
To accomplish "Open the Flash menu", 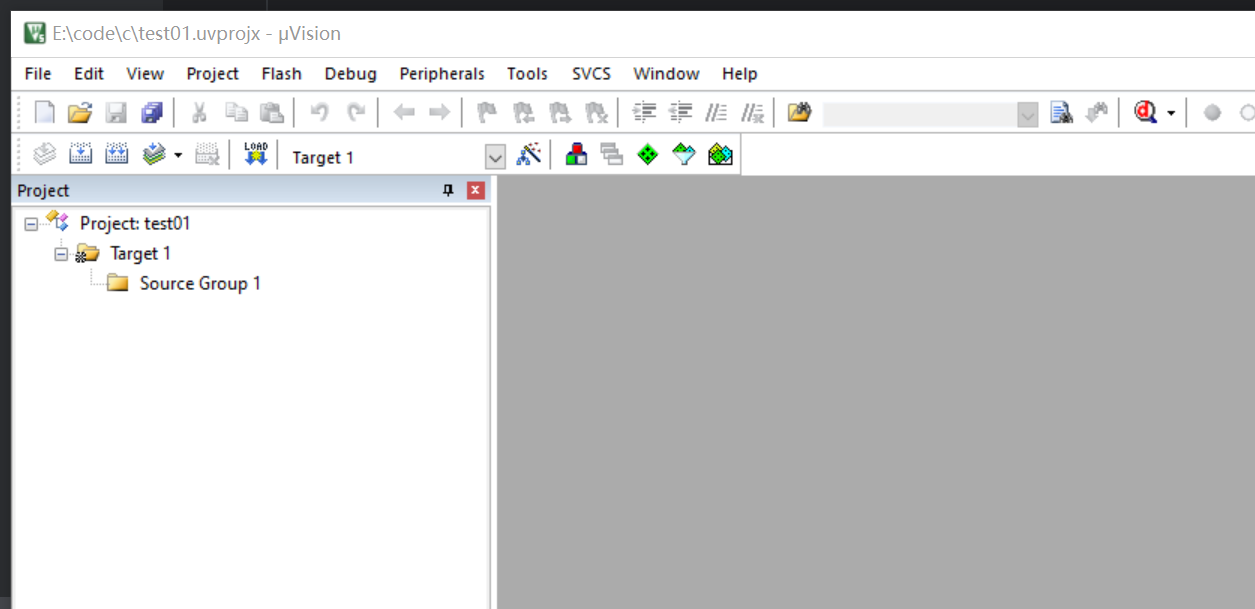I will 281,74.
